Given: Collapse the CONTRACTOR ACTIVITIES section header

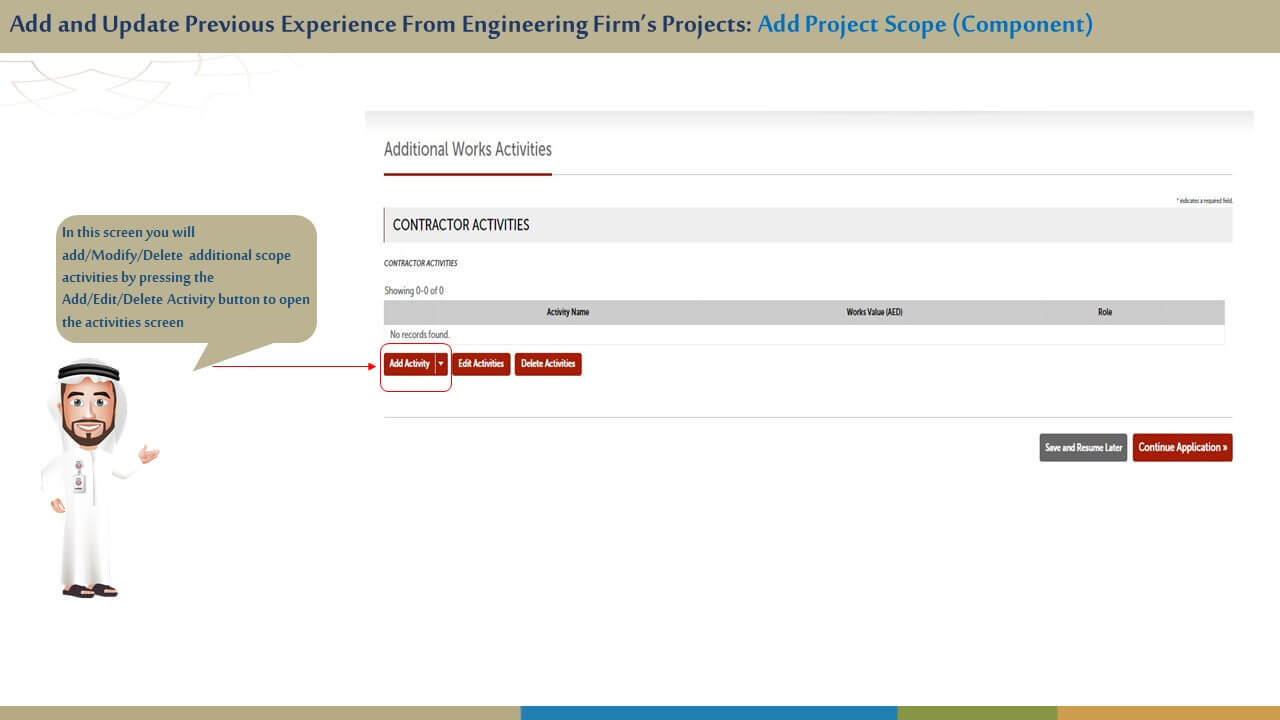Looking at the screenshot, I should (461, 225).
